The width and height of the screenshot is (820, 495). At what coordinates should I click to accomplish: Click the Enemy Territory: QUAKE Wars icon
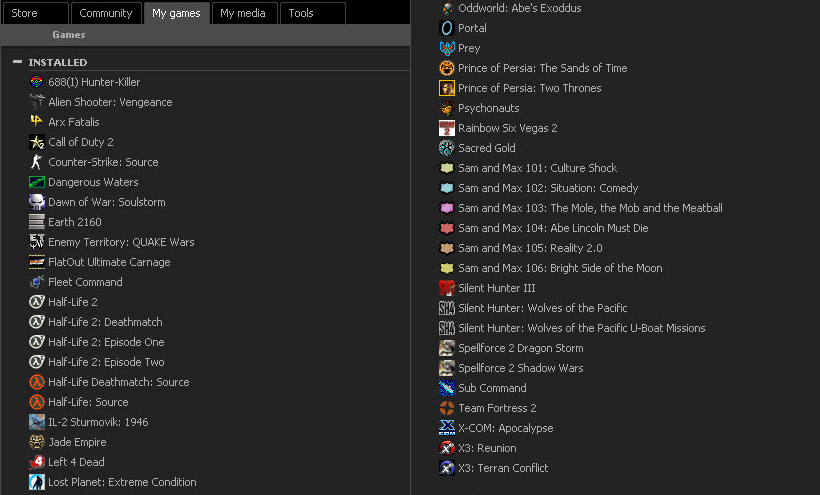pyautogui.click(x=37, y=242)
